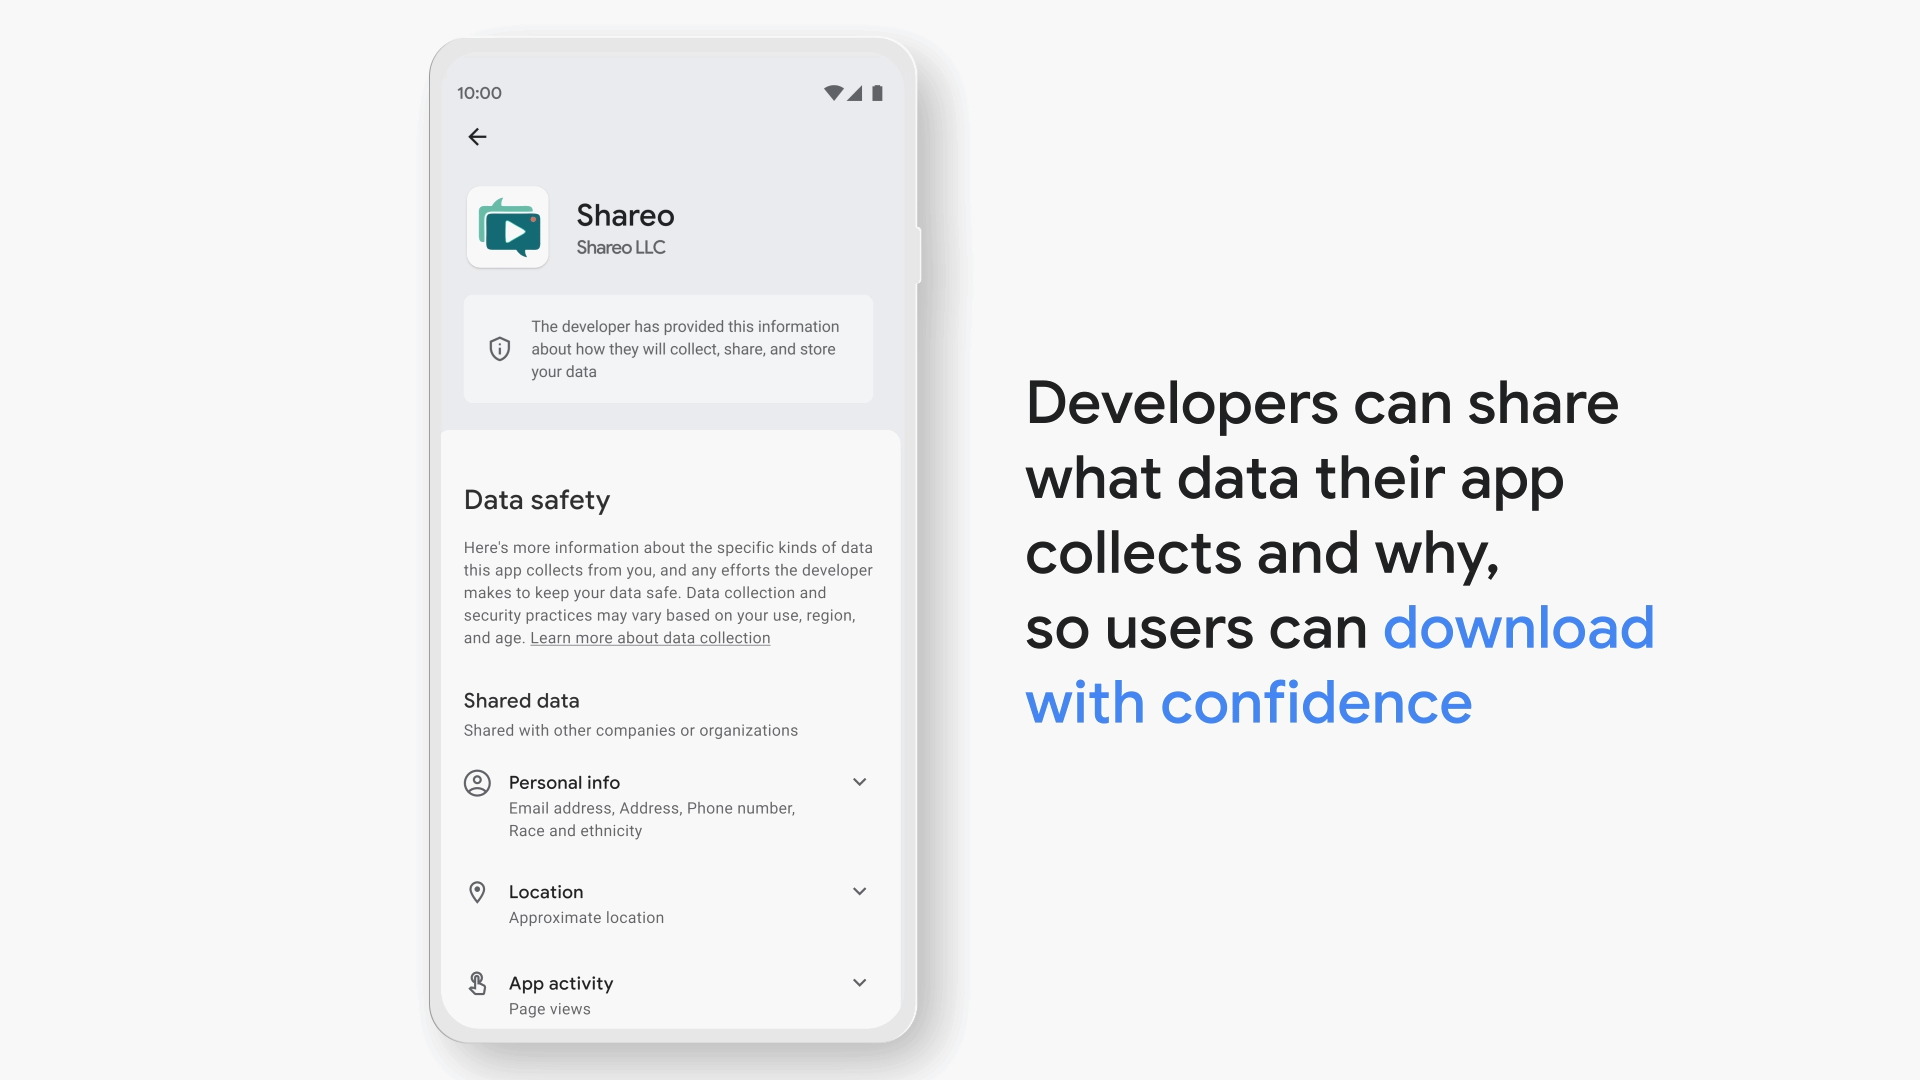Expand the Personal info section chevron
This screenshot has height=1080, width=1920.
point(858,782)
